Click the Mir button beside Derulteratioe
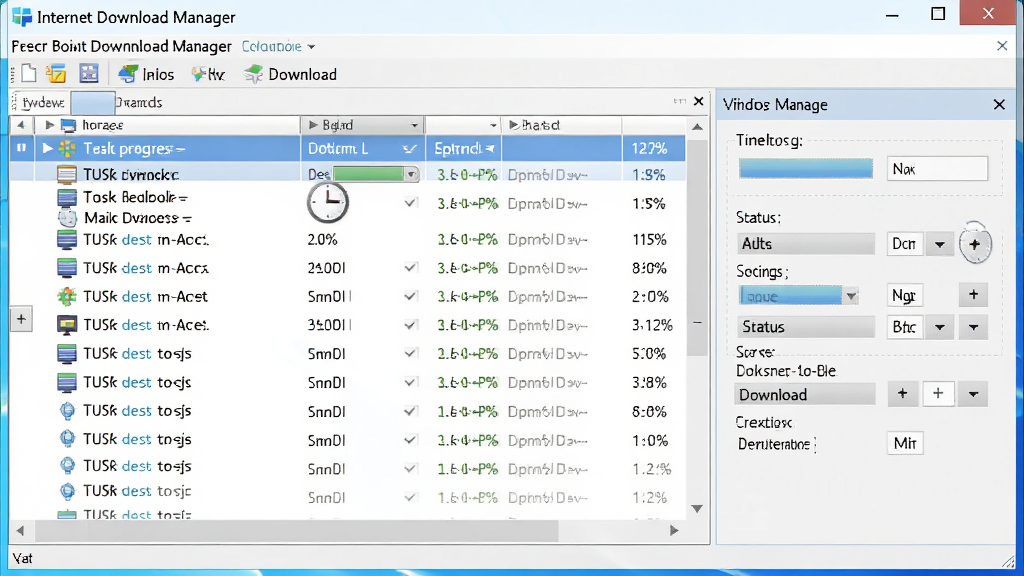The width and height of the screenshot is (1024, 576). pos(904,443)
